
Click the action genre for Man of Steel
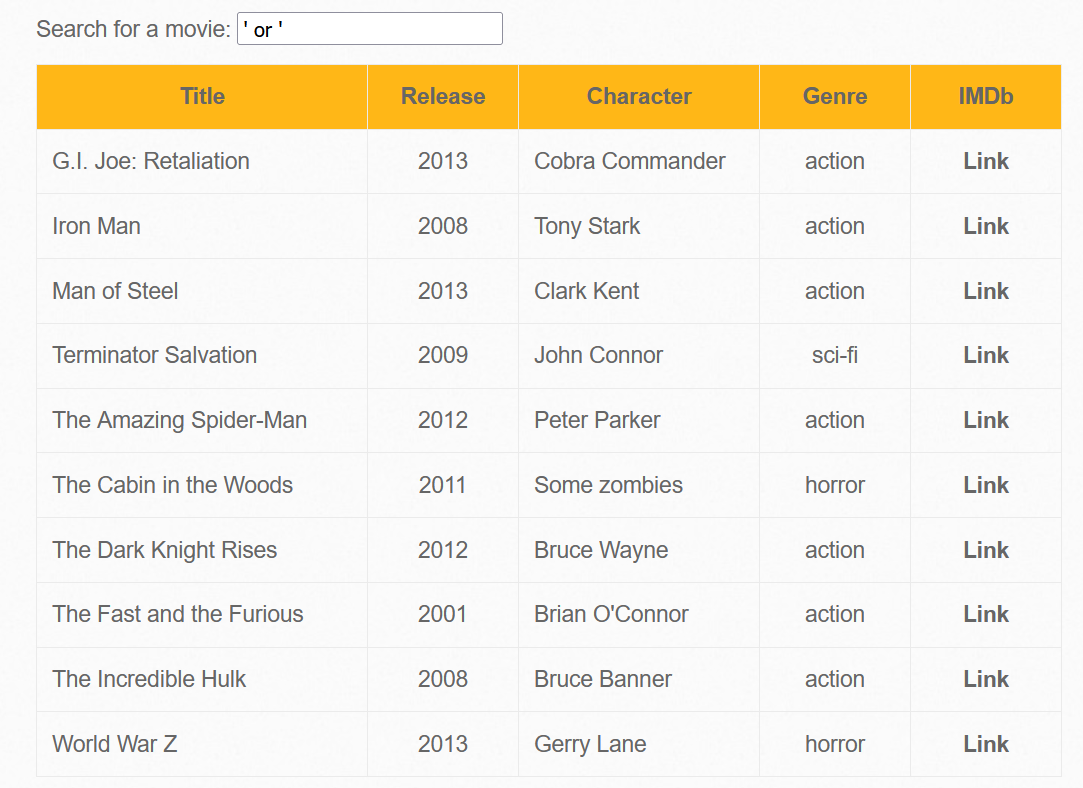click(x=834, y=291)
